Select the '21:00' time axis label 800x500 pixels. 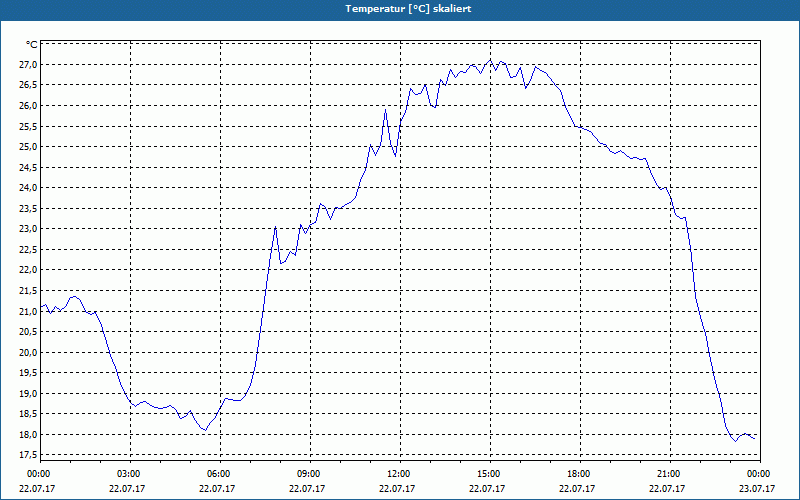(x=668, y=474)
